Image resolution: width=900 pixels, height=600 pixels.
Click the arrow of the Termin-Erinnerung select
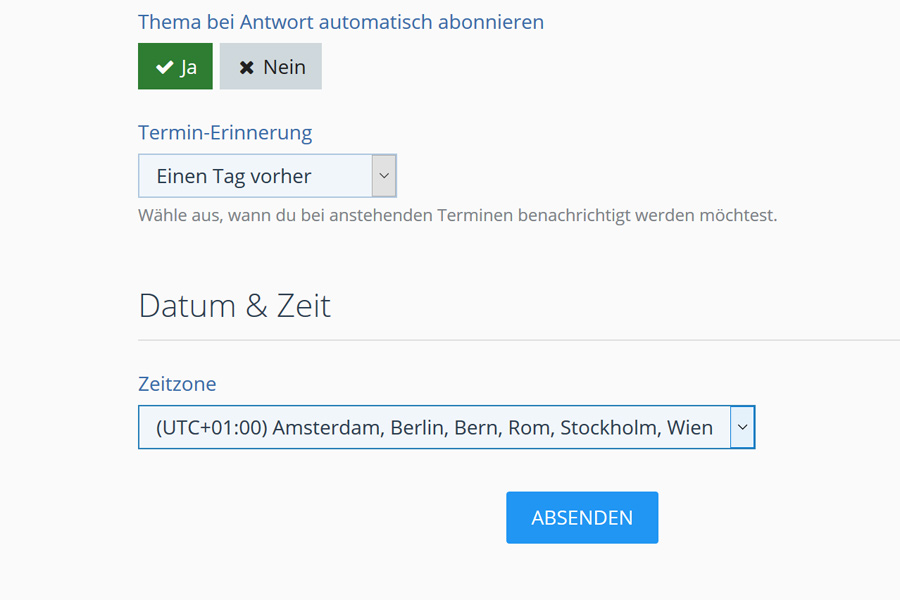[x=384, y=176]
